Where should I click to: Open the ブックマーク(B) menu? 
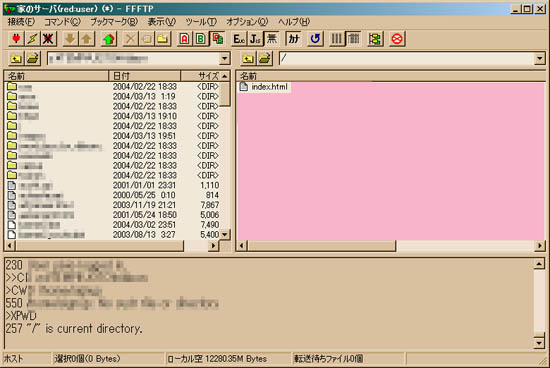tap(114, 22)
